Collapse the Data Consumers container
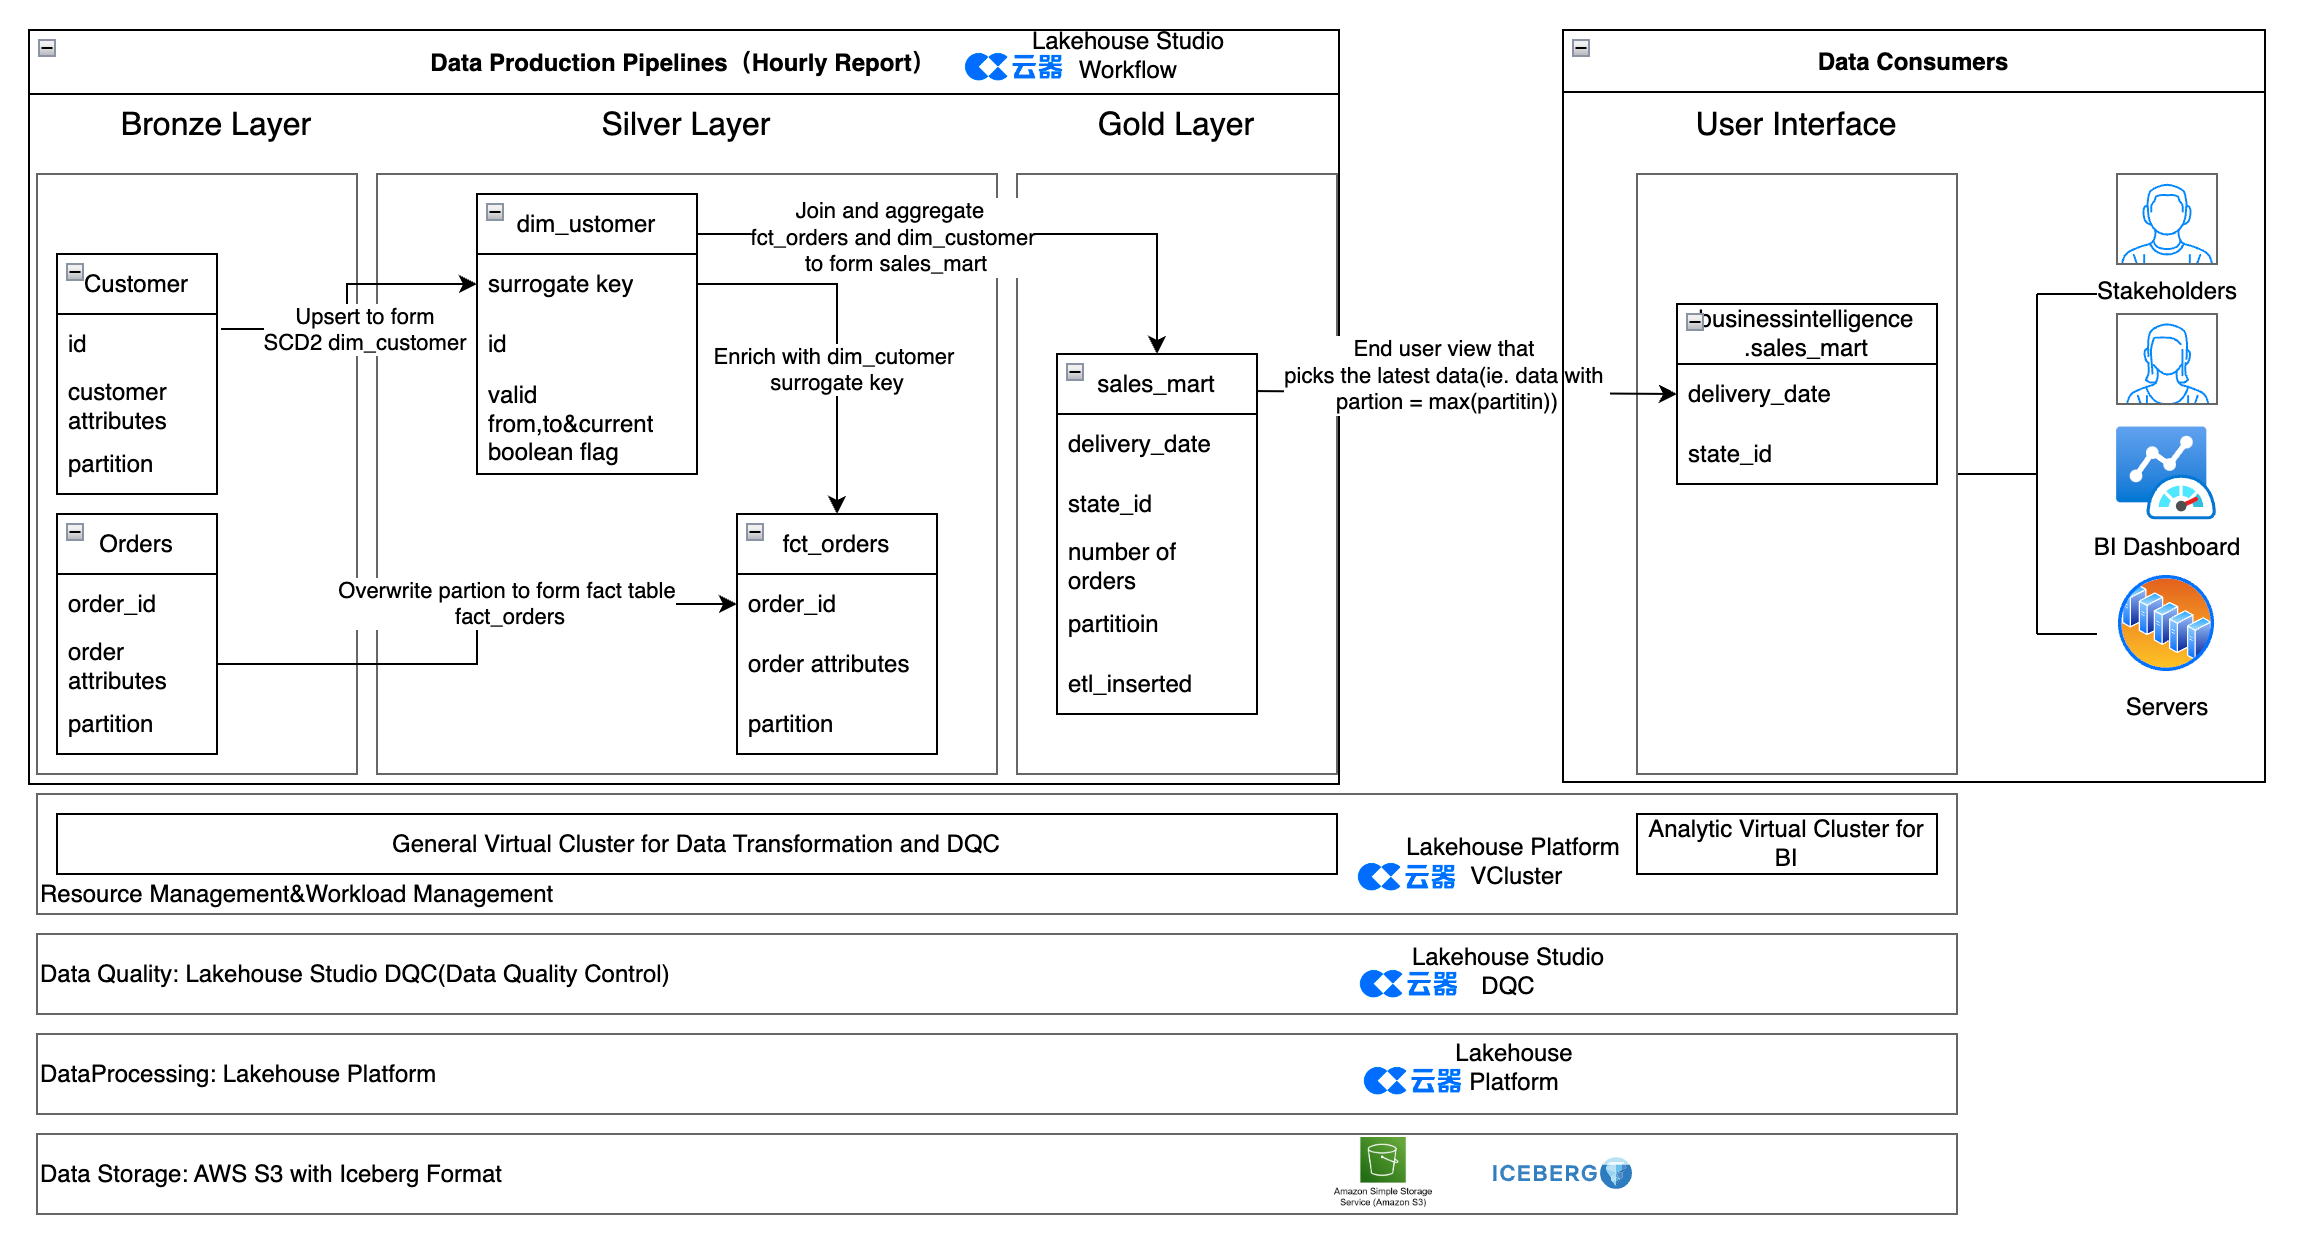This screenshot has height=1236, width=2300. tap(1581, 48)
